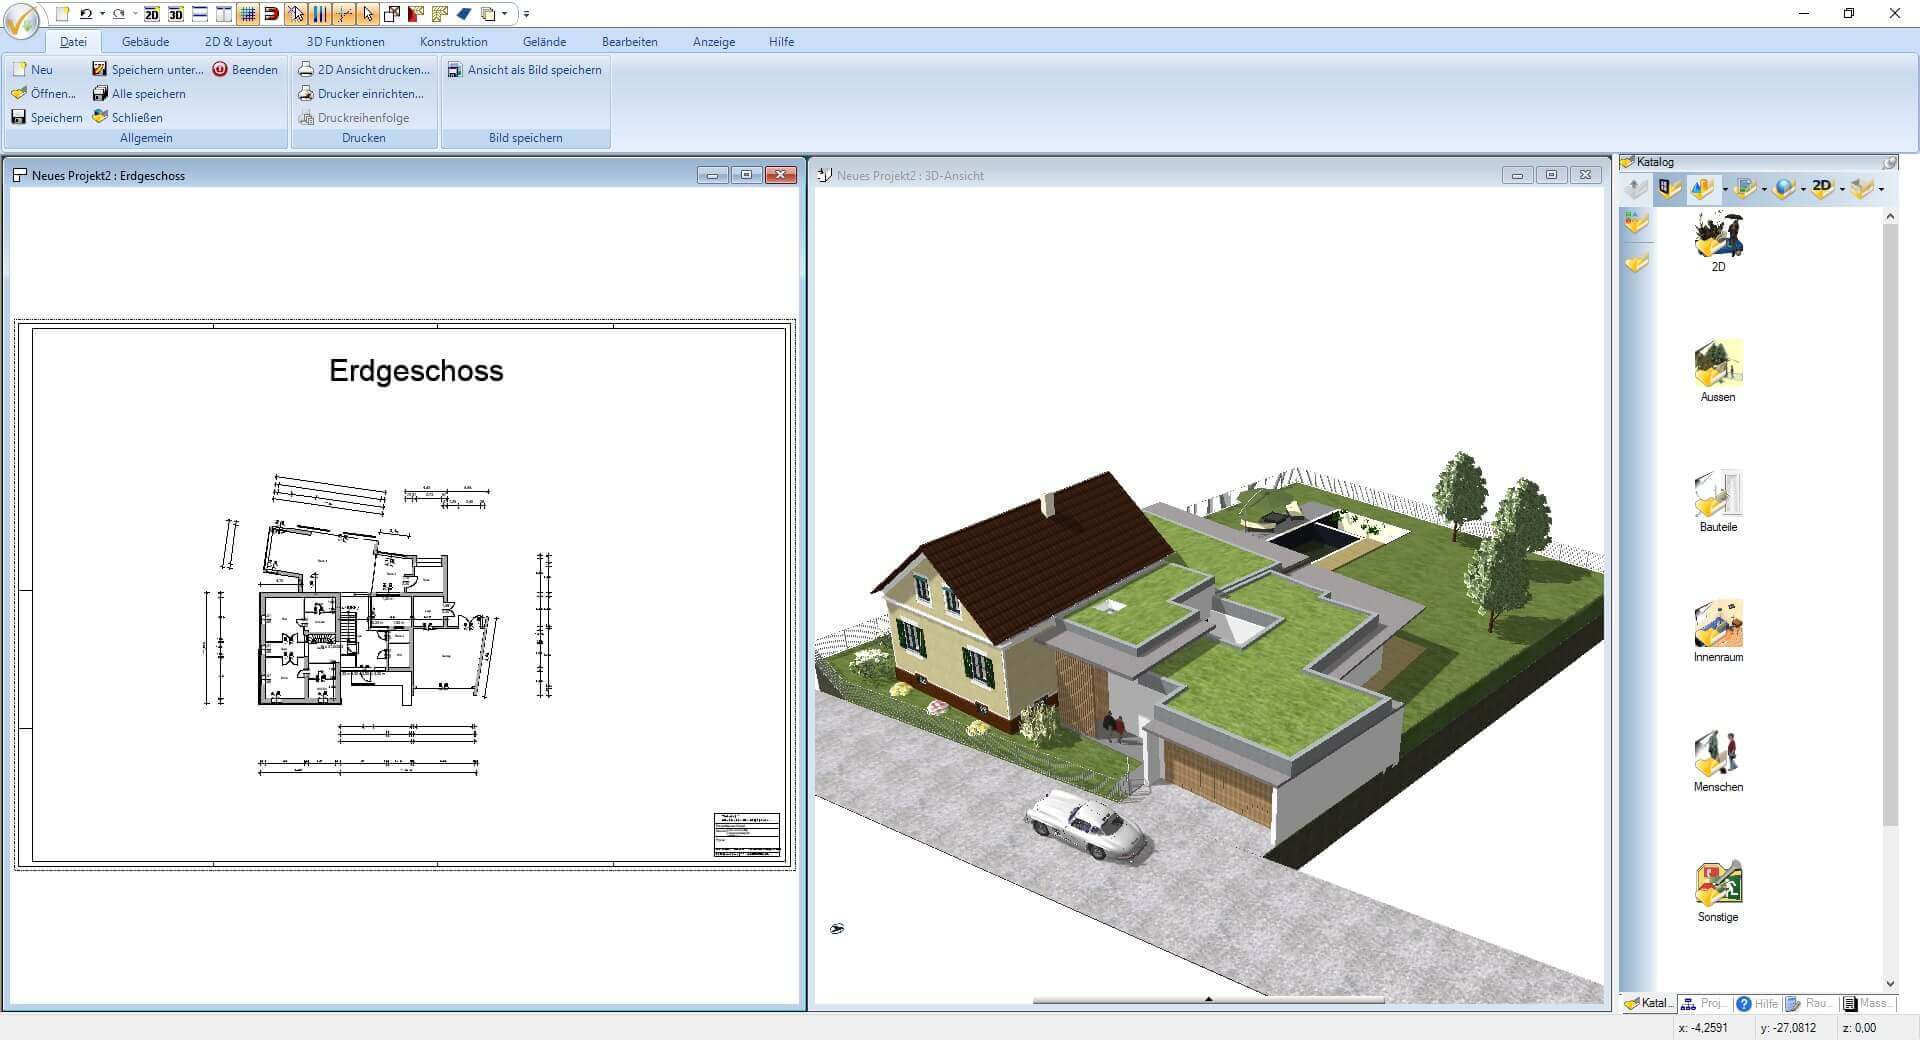Switch to the 3D view toolbar icon
The width and height of the screenshot is (1920, 1040).
point(175,14)
